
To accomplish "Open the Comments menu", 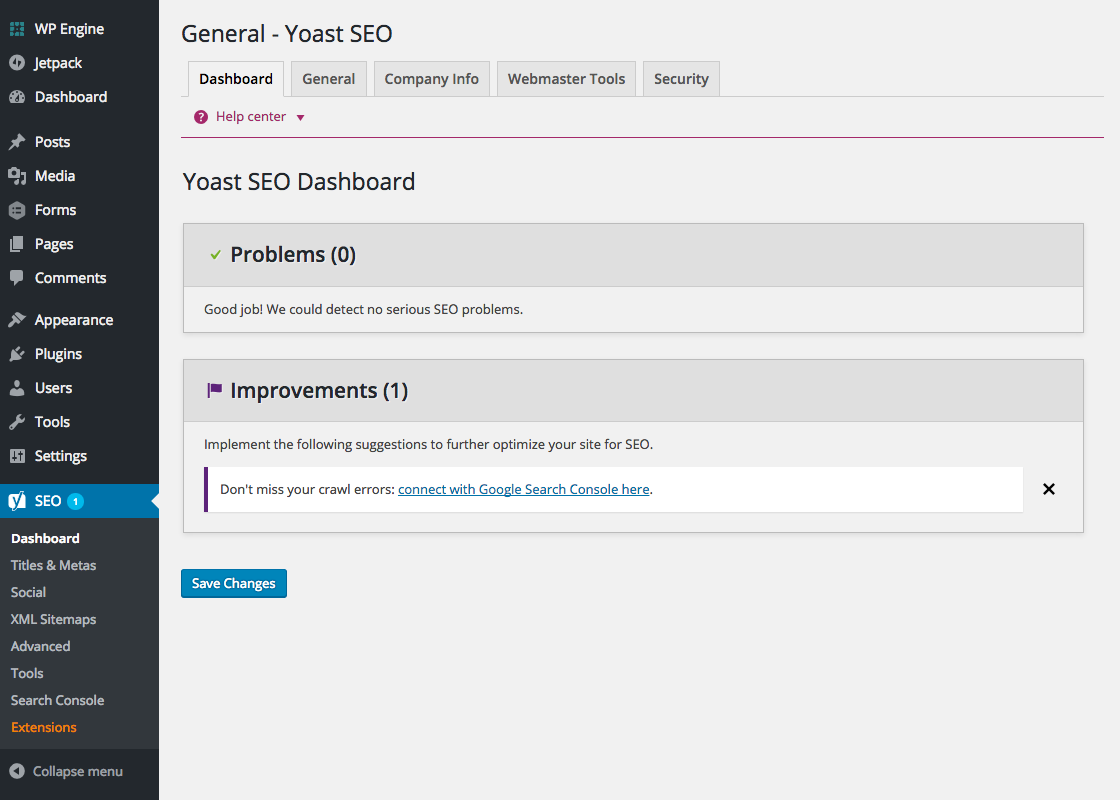I will 79,278.
